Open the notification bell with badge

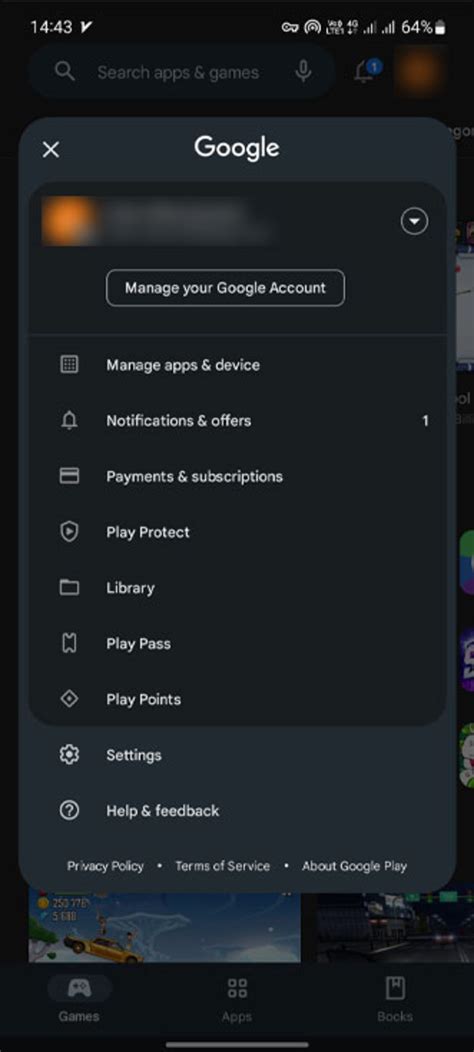[x=367, y=70]
